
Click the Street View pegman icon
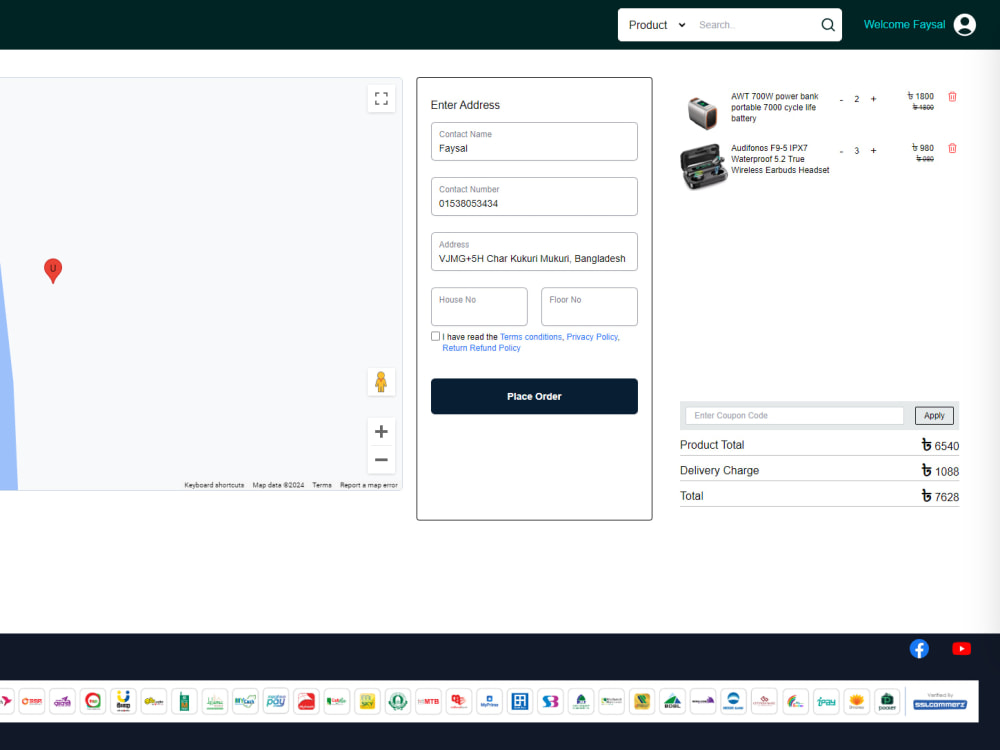(x=381, y=382)
